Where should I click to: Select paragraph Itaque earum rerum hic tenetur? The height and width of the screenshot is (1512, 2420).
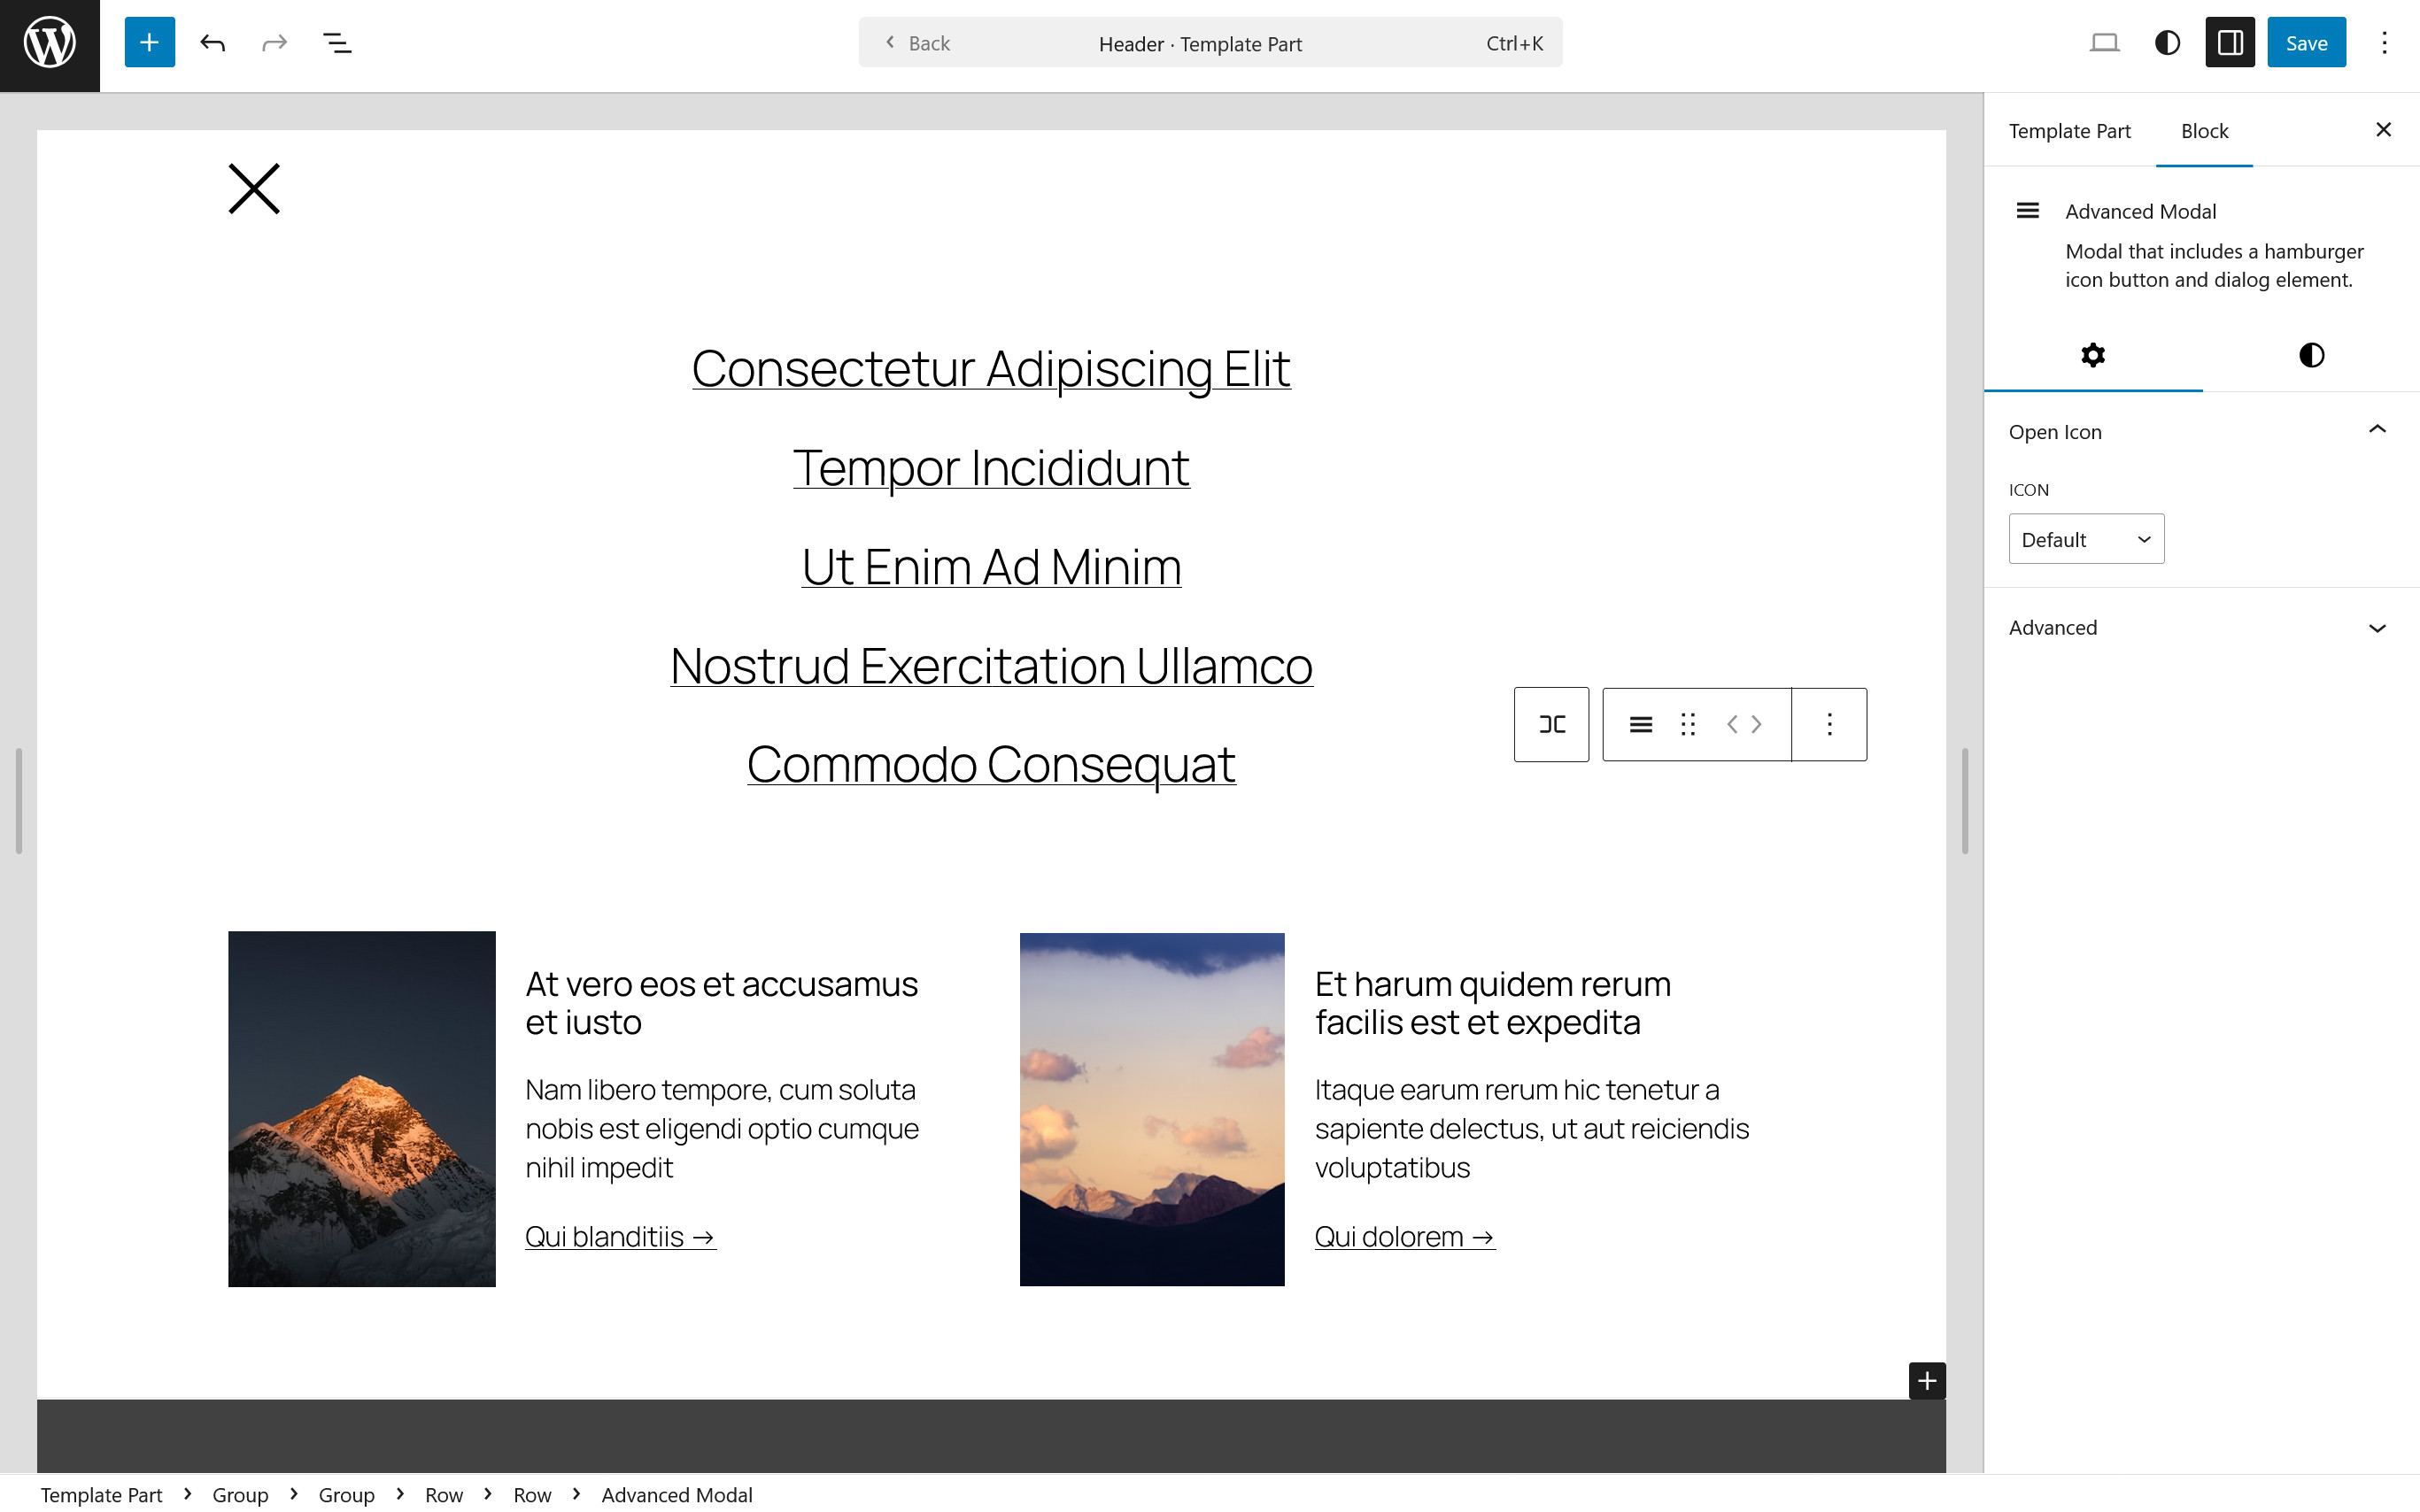(1531, 1128)
